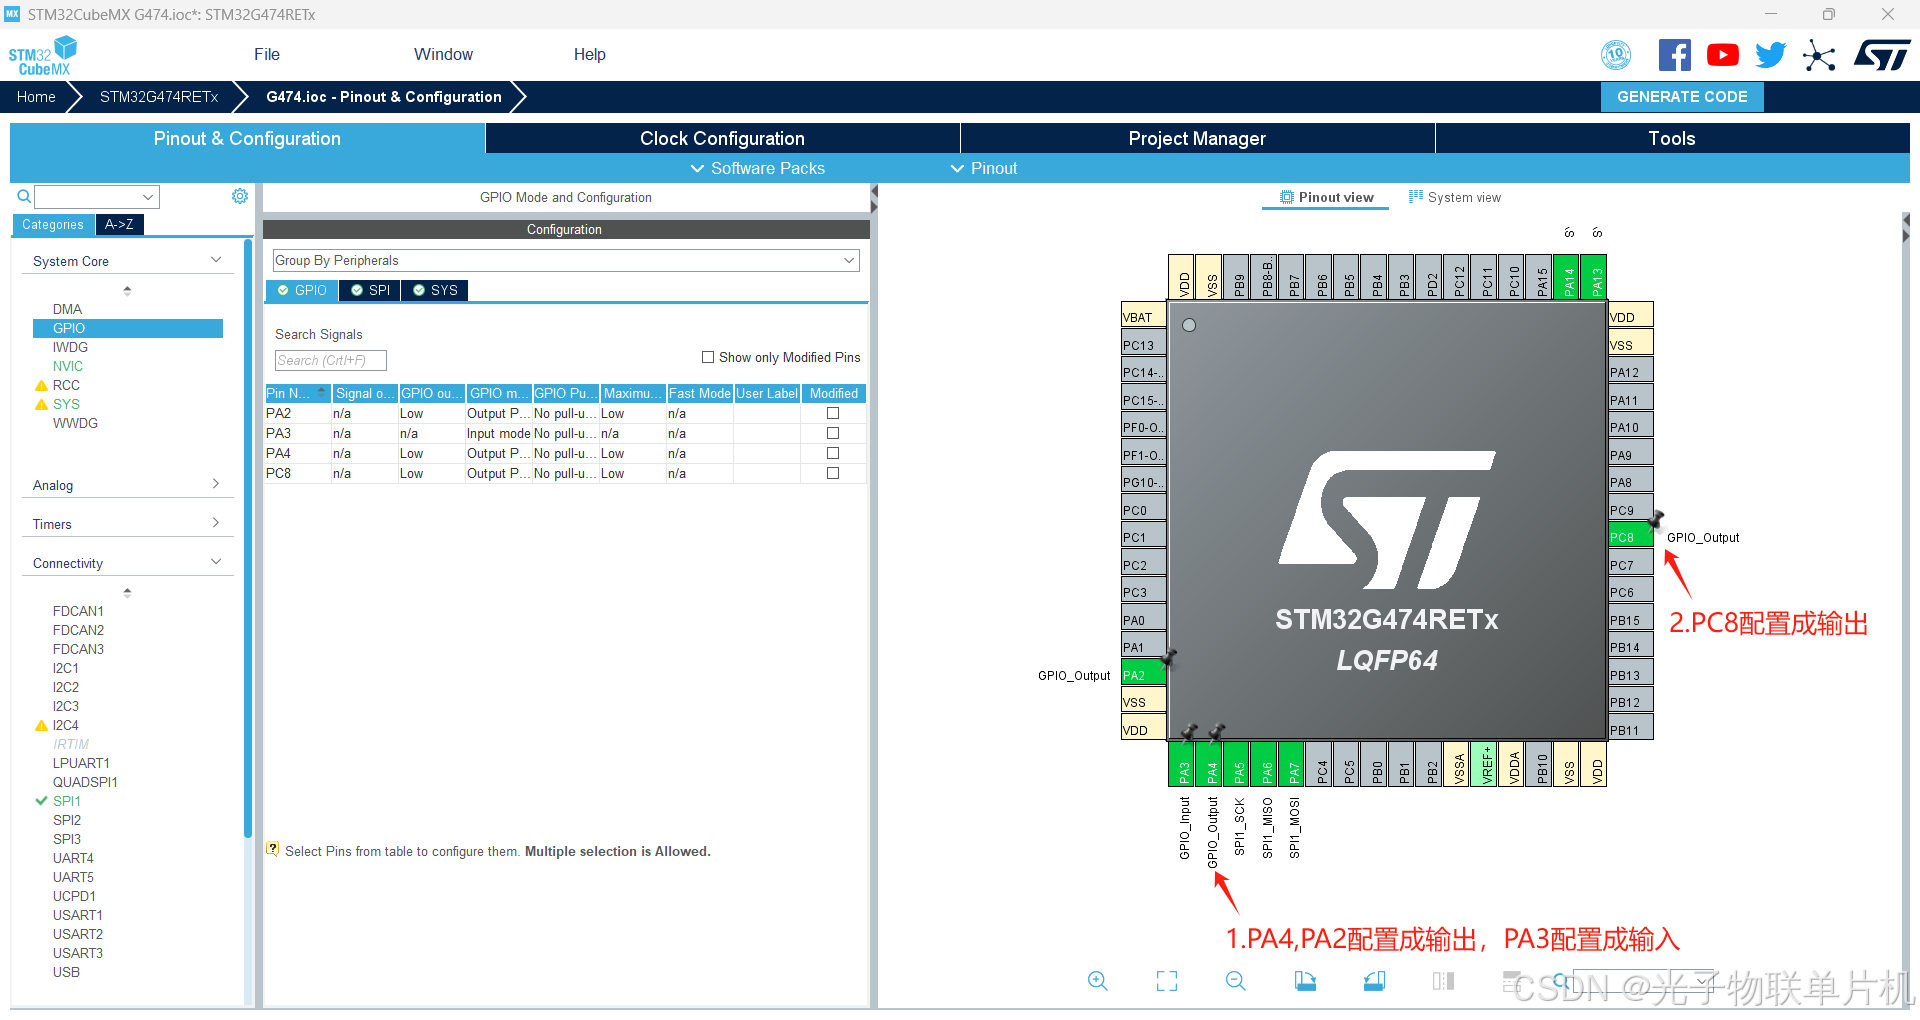Select SPI1 in Connectivity list

click(x=67, y=801)
